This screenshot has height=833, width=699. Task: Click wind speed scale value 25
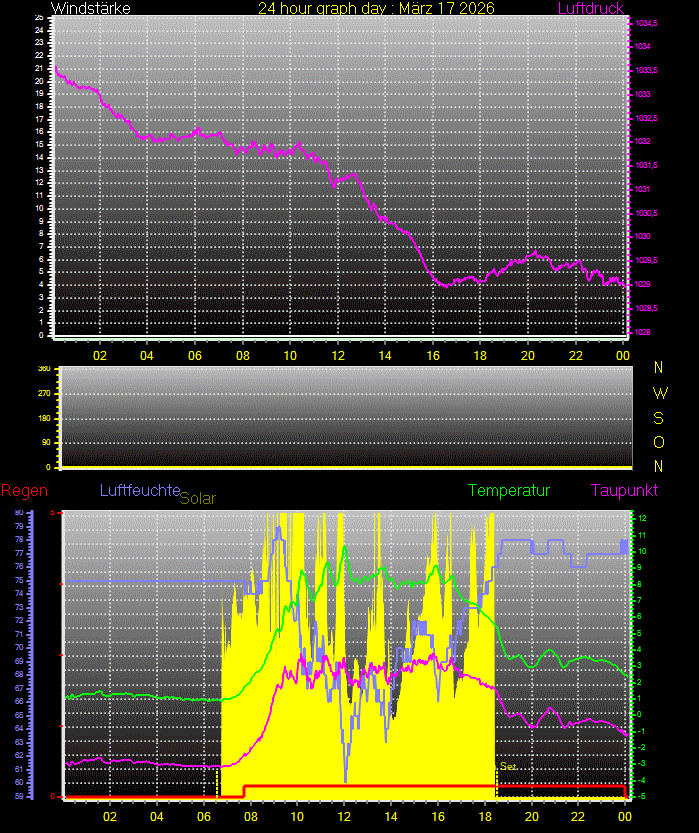click(x=39, y=18)
